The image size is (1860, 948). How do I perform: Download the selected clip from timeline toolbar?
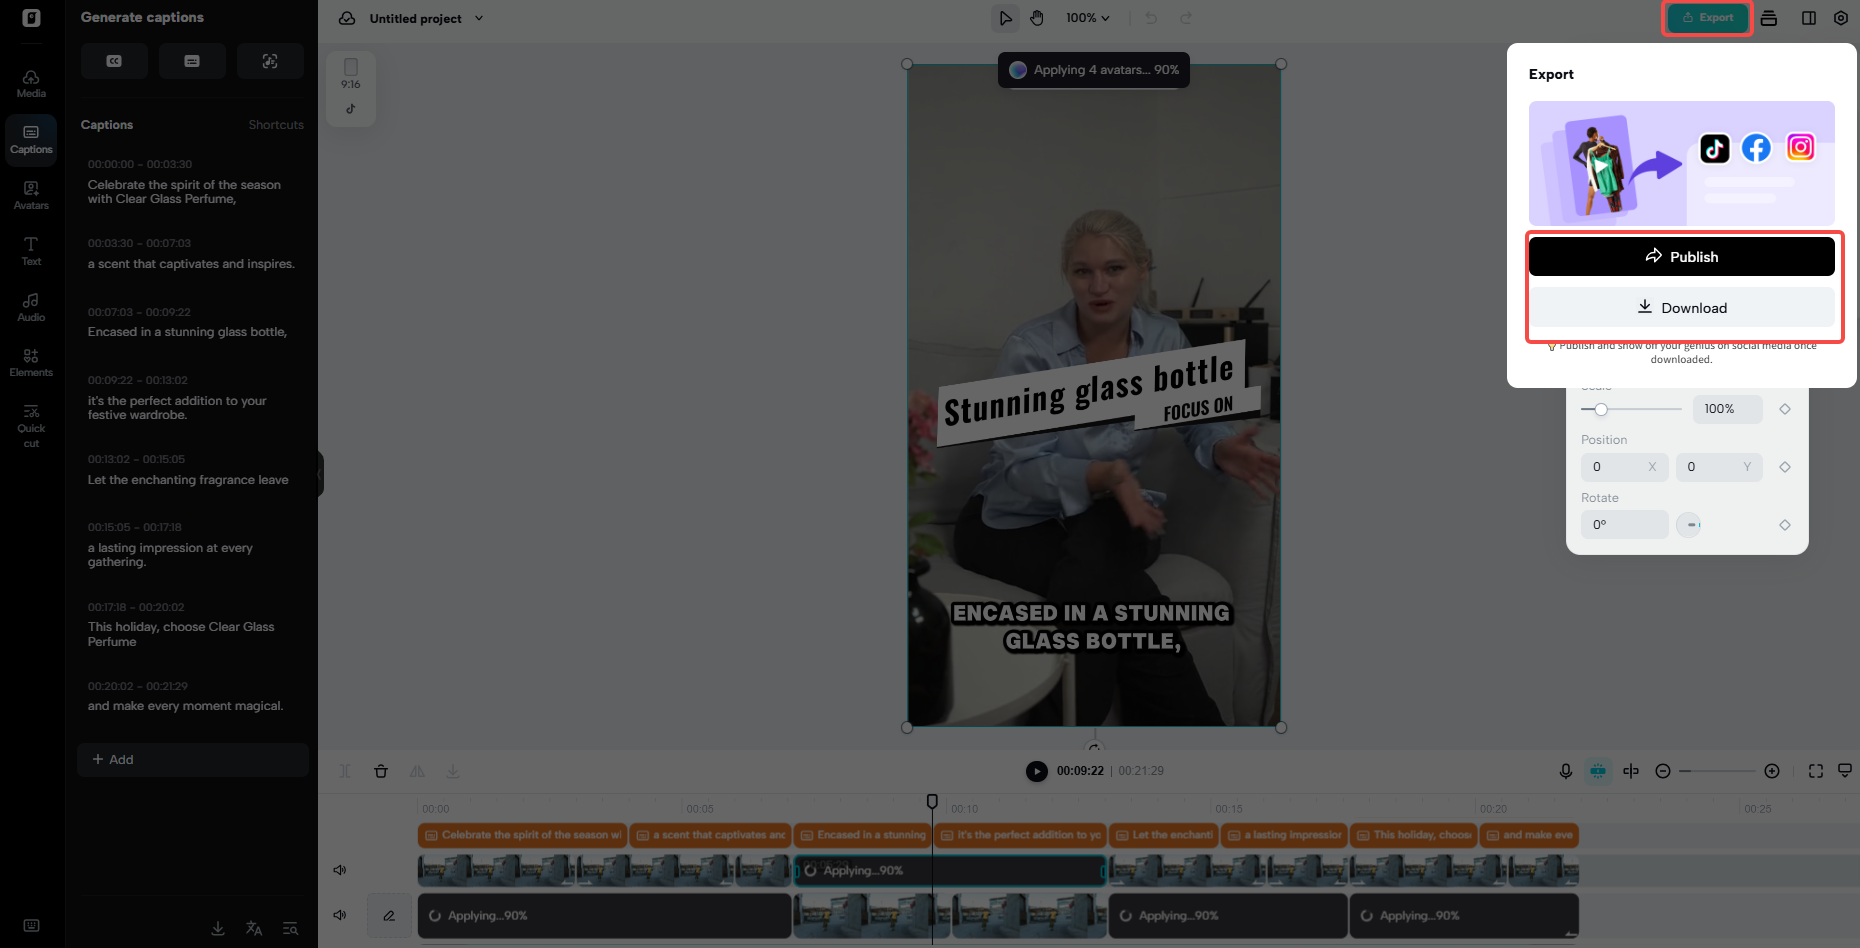pyautogui.click(x=453, y=771)
